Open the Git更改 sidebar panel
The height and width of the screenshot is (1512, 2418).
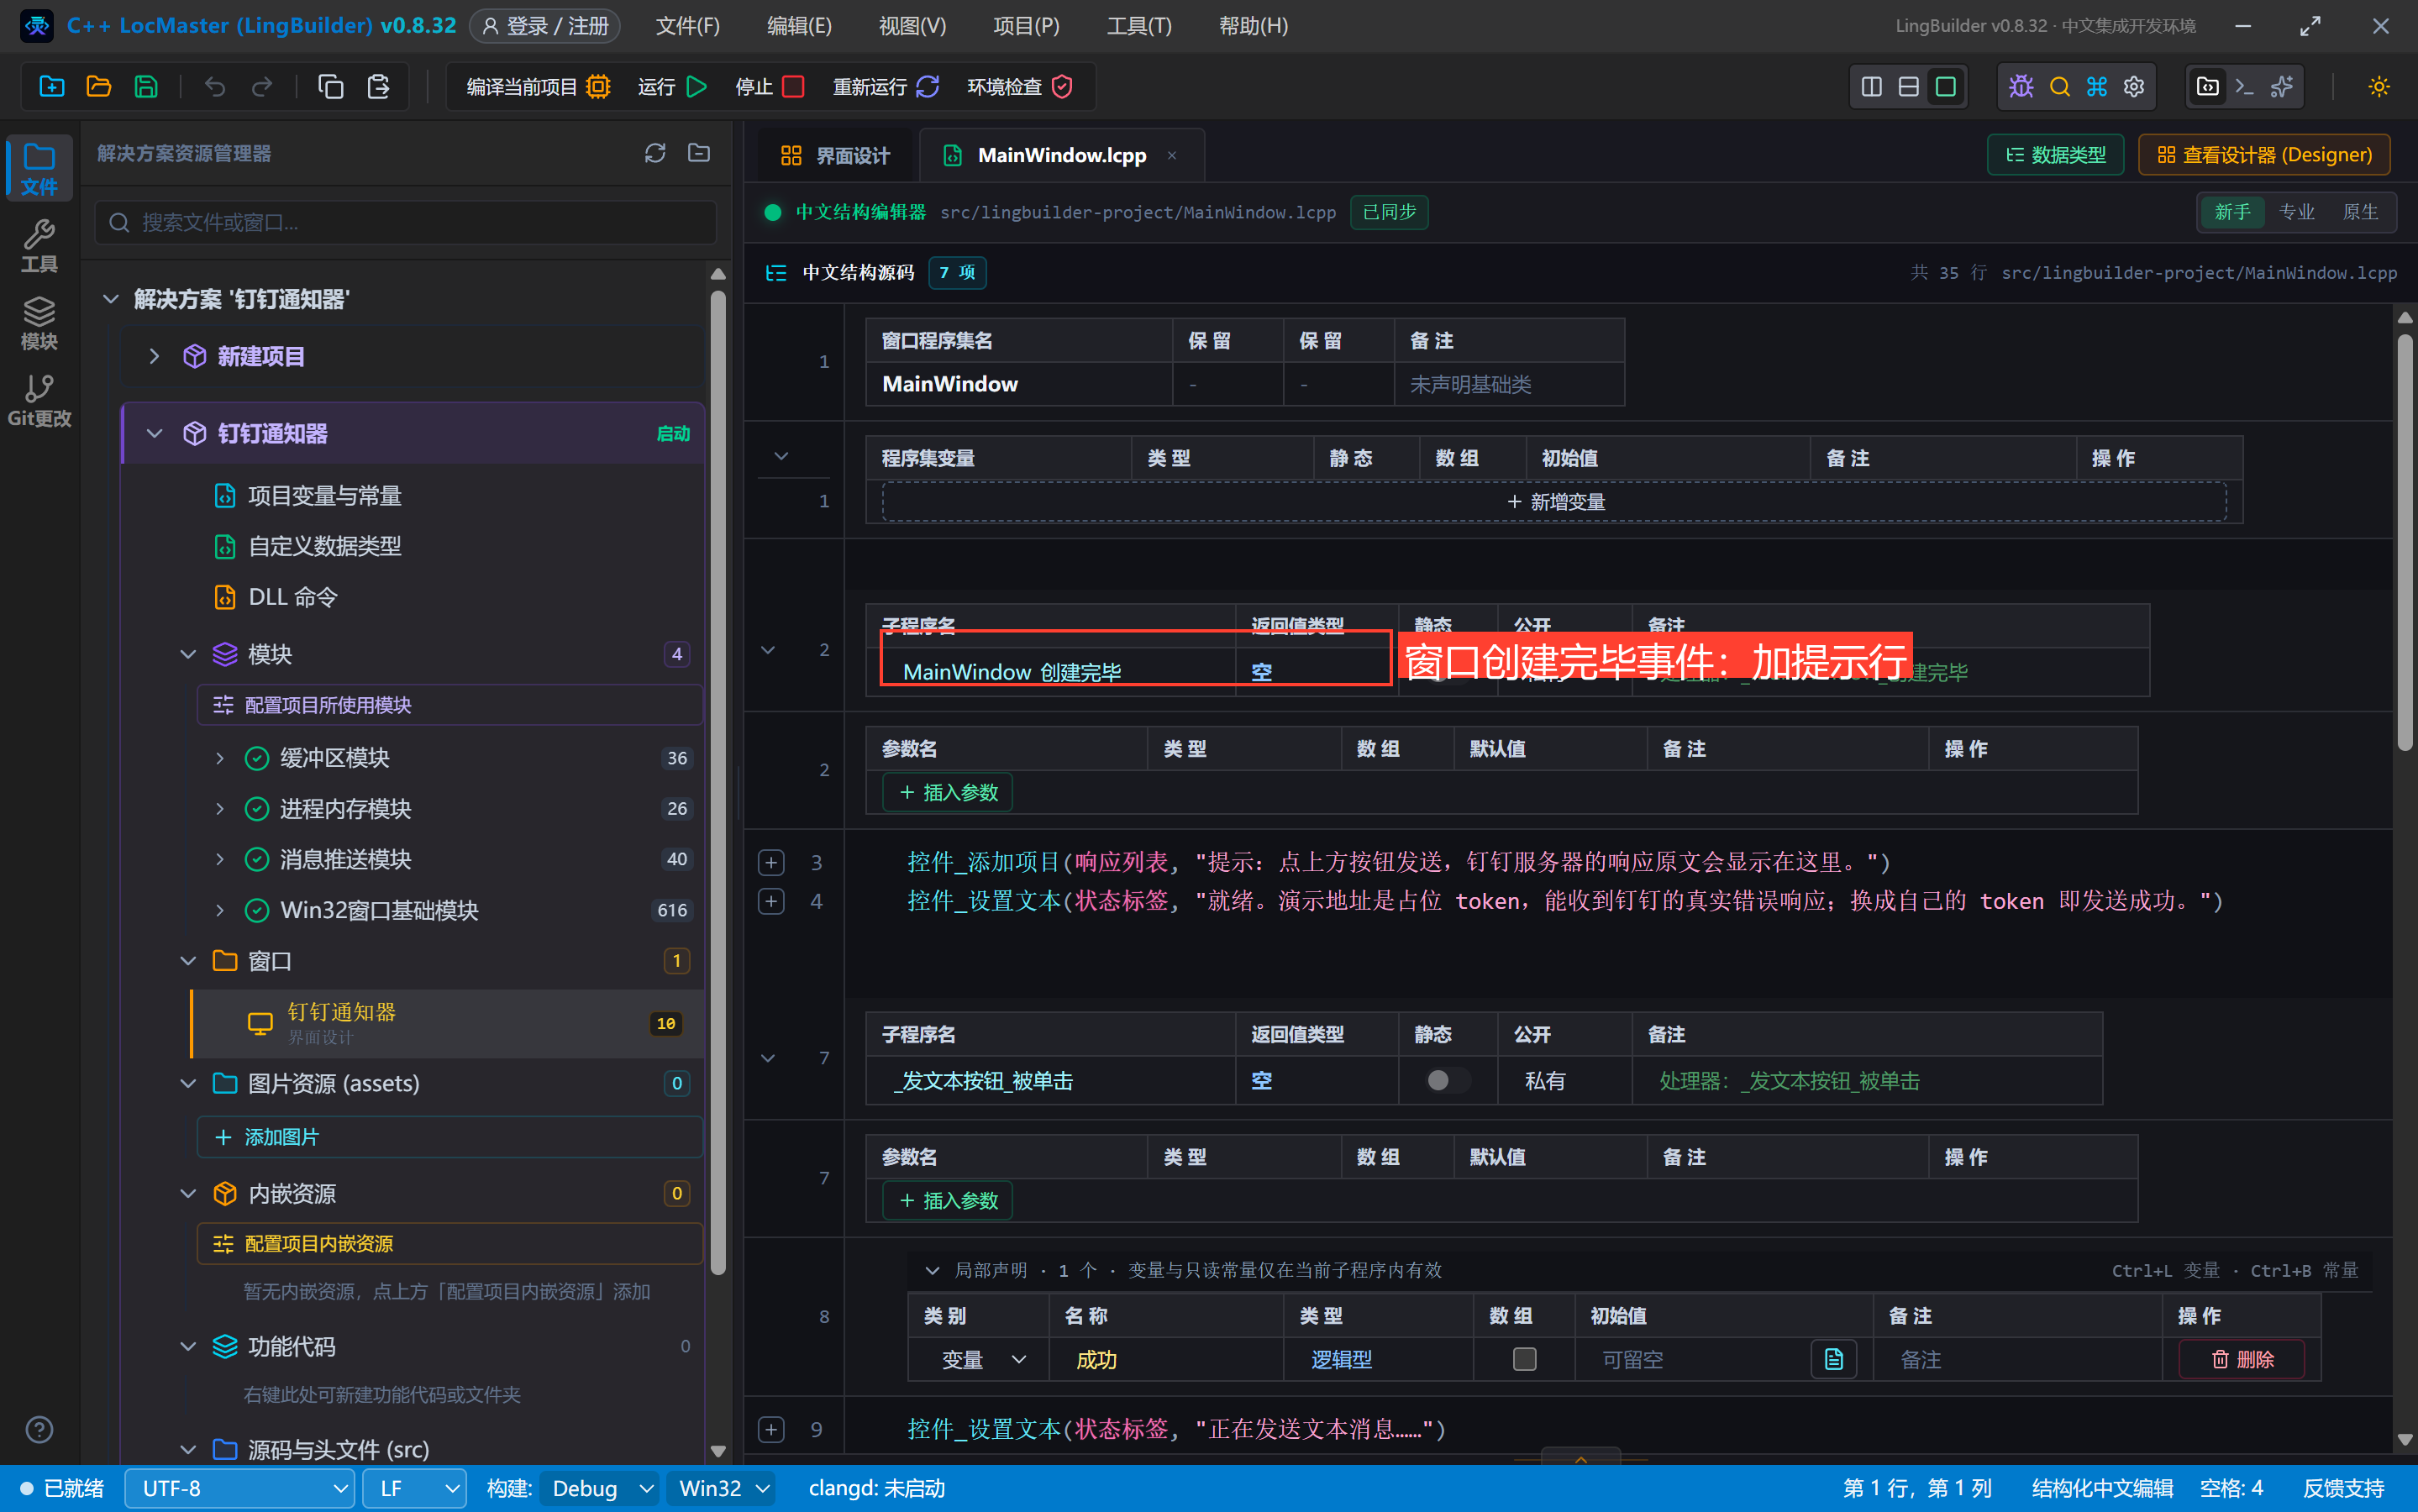pyautogui.click(x=39, y=400)
